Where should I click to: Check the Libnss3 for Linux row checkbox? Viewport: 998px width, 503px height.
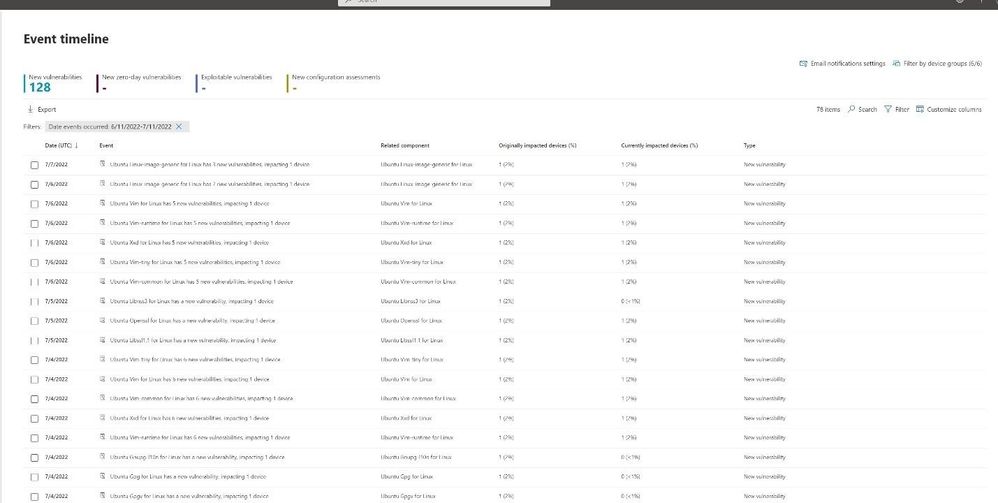(34, 301)
